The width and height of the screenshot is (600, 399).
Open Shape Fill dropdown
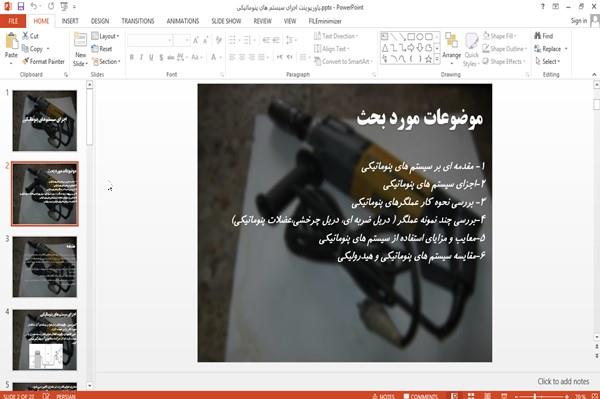[x=500, y=36]
